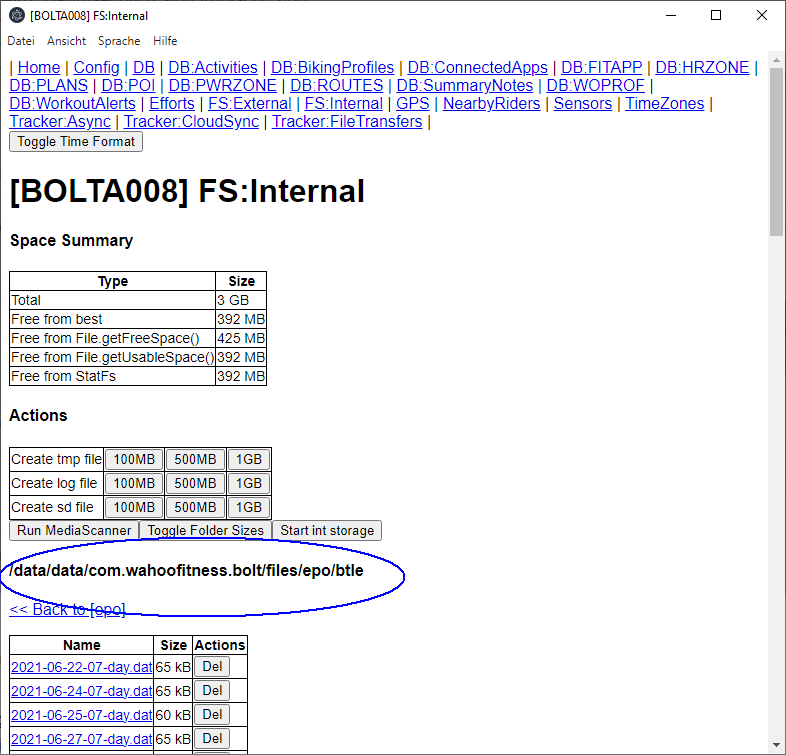Viewport: 786px width, 755px height.
Task: Open the DB:BikingProfiles link
Action: point(332,67)
